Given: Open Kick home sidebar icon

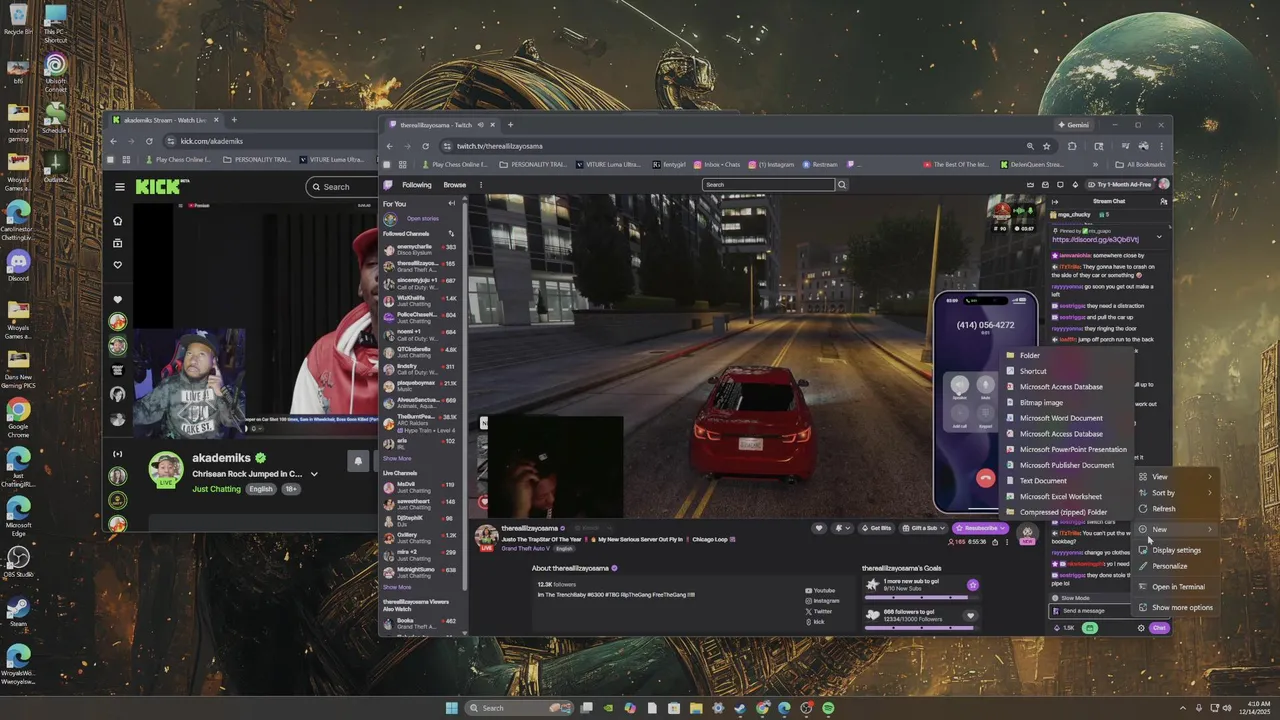Looking at the screenshot, I should tap(118, 221).
